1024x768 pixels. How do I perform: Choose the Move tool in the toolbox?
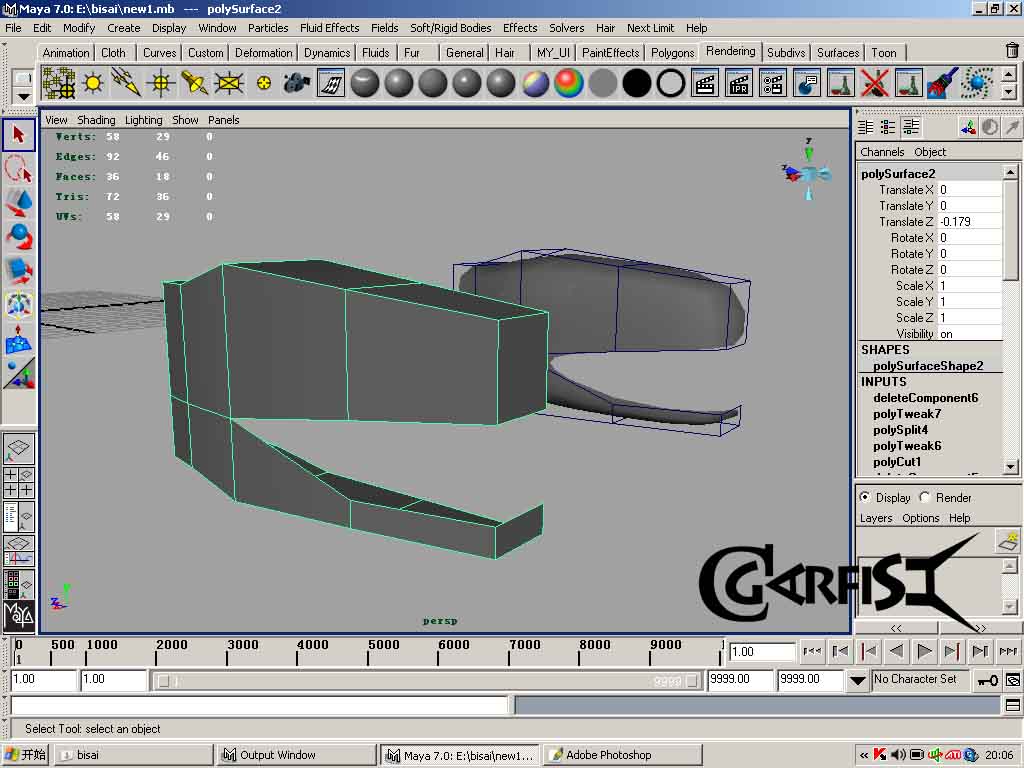(x=18, y=203)
